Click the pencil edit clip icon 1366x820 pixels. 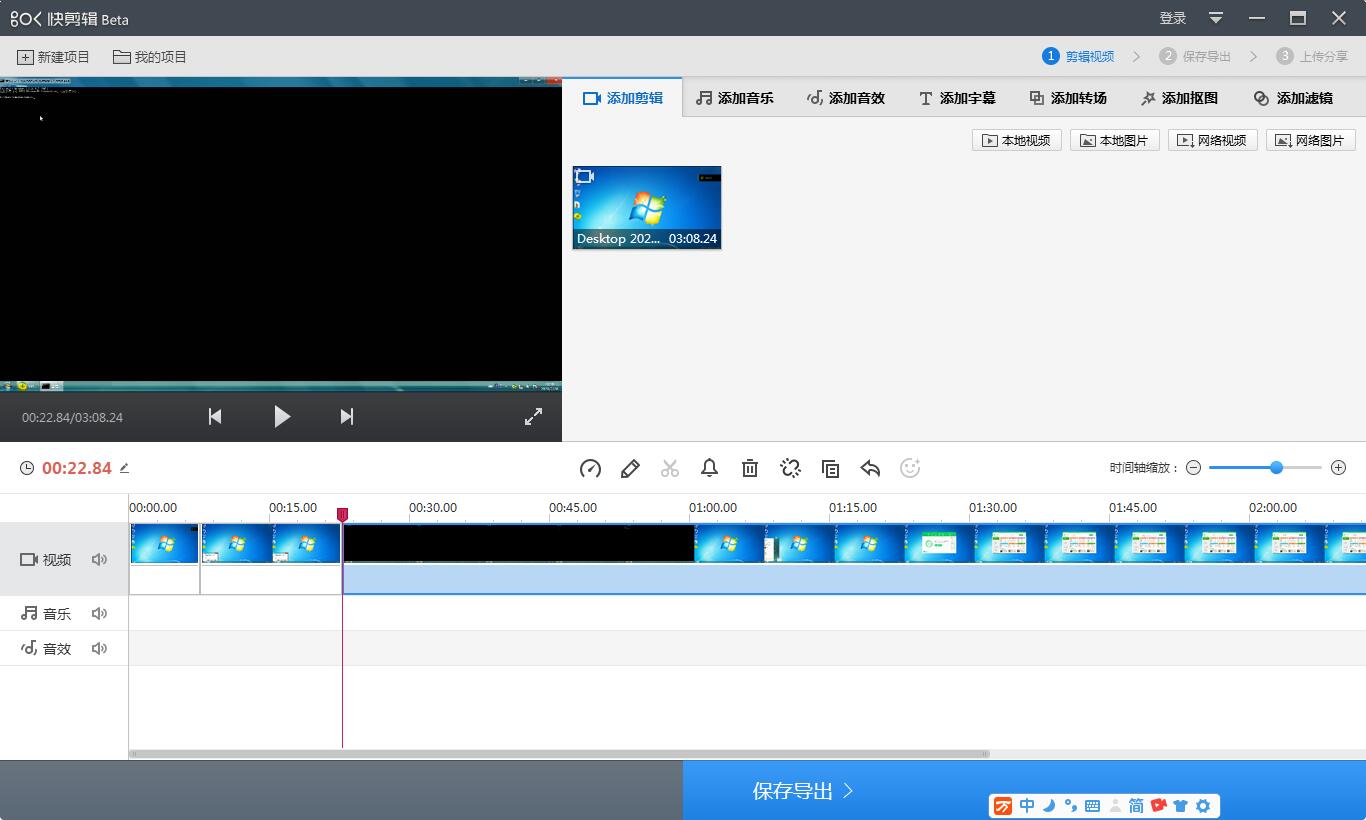(630, 468)
